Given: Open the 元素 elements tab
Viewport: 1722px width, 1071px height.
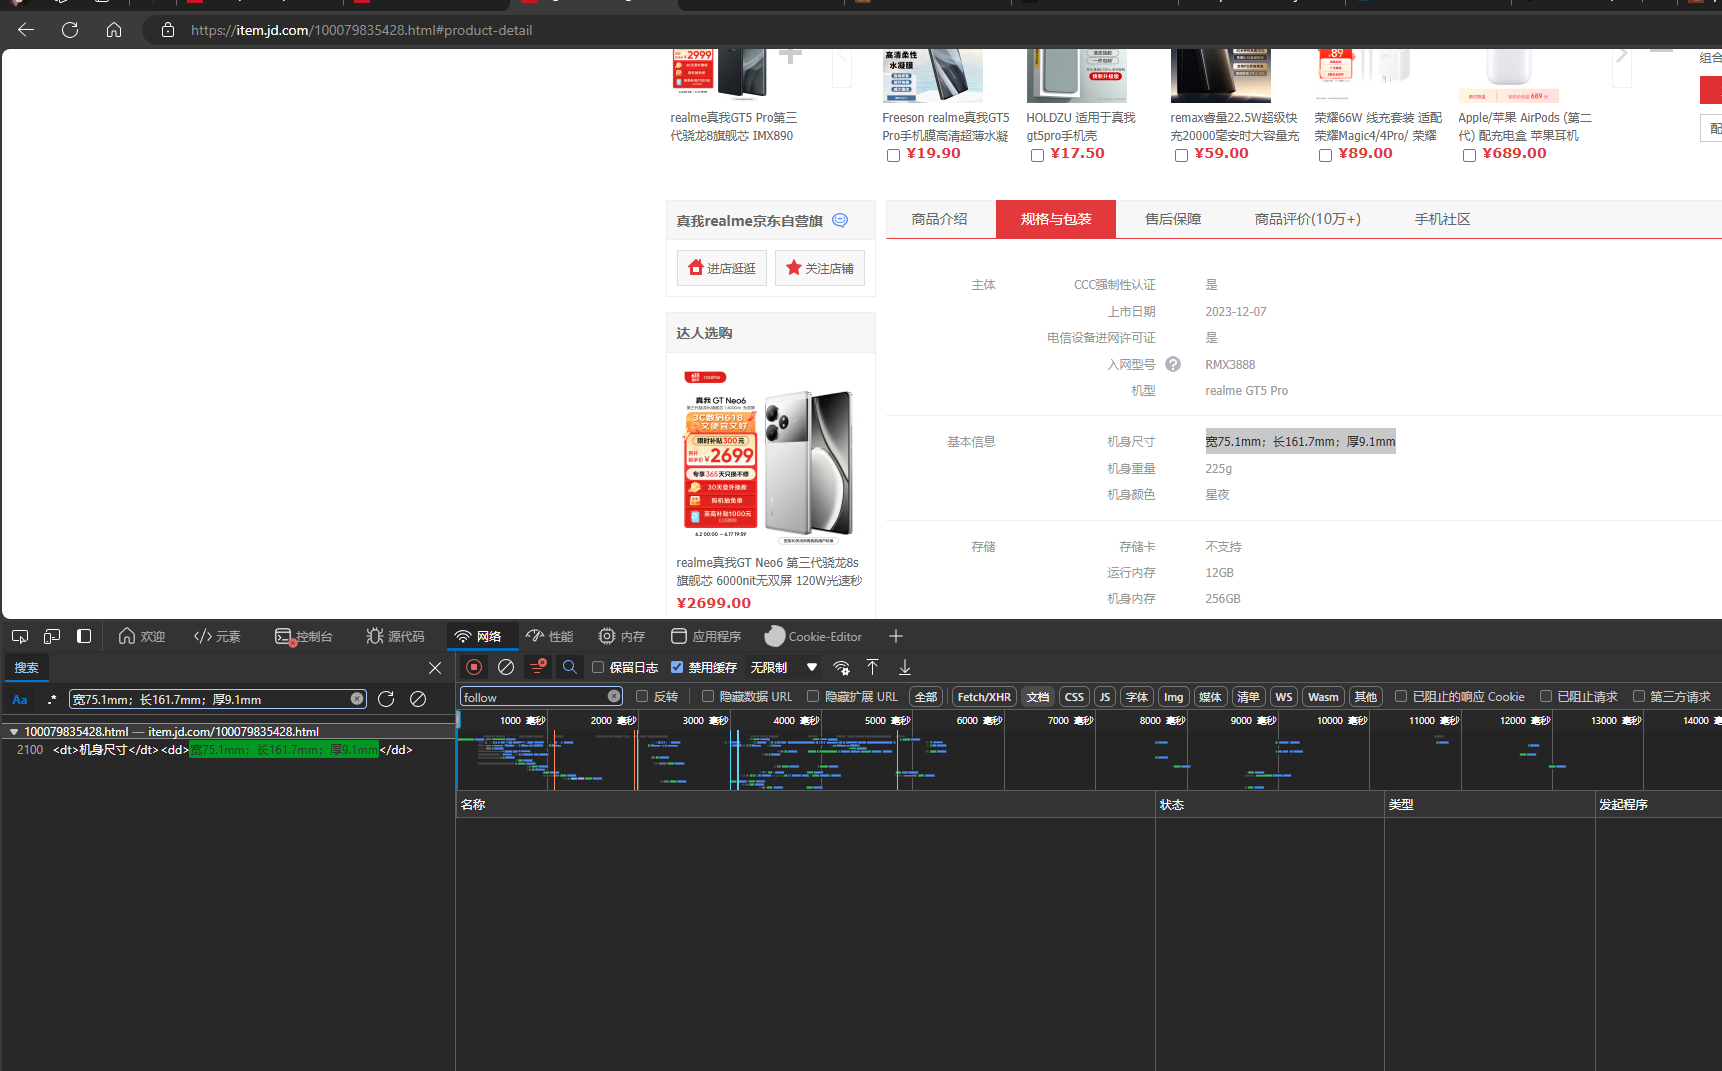Looking at the screenshot, I should click(217, 636).
